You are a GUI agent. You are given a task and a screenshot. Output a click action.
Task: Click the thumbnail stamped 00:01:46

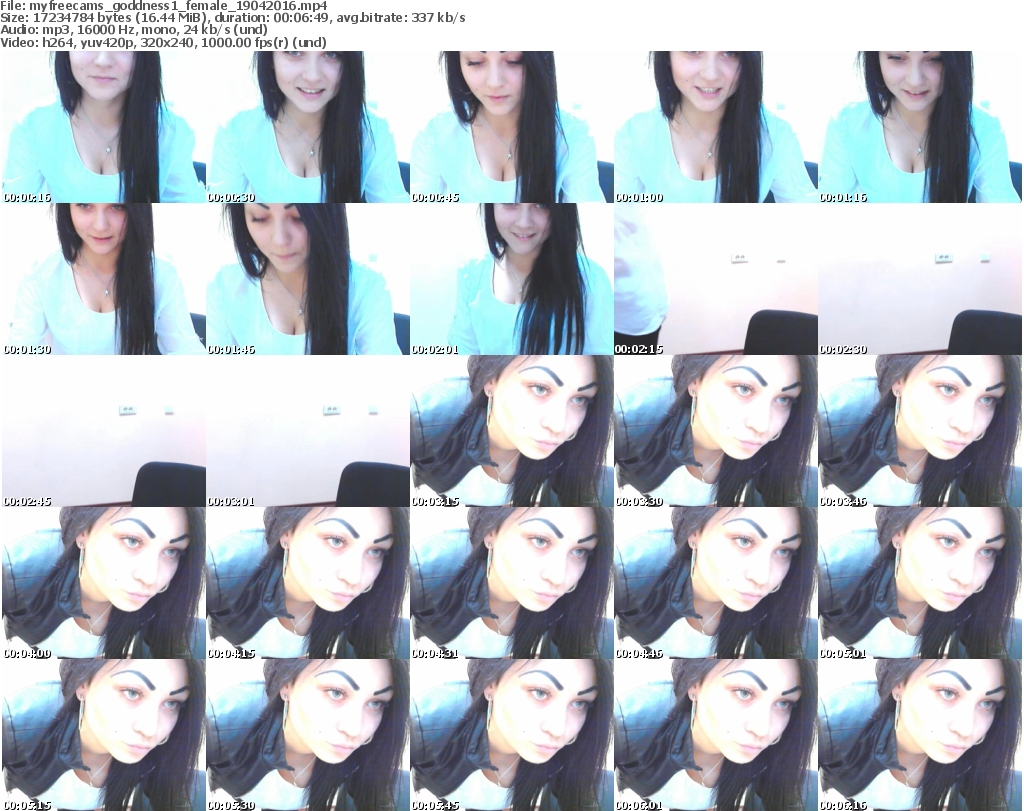(x=308, y=279)
